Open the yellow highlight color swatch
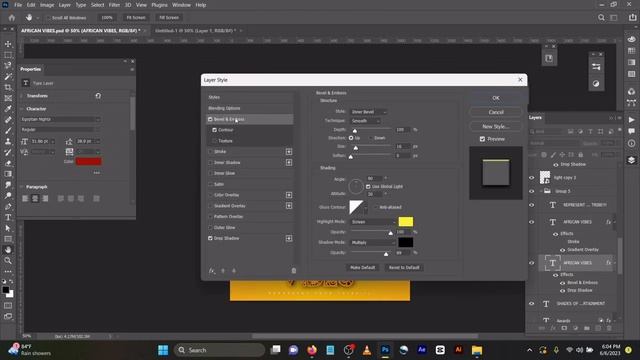Viewport: 640px width, 360px height. (405, 222)
